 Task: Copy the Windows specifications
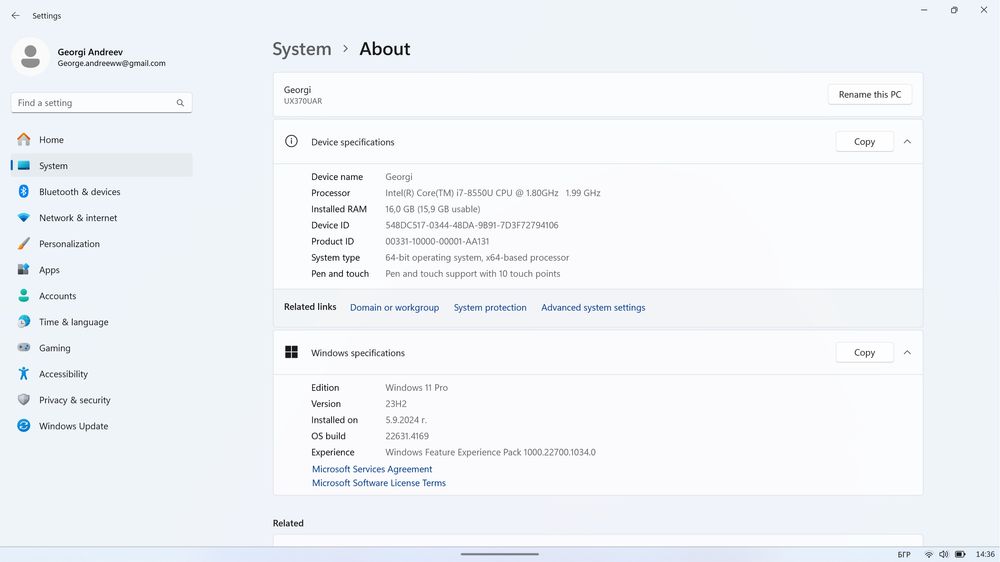864,352
